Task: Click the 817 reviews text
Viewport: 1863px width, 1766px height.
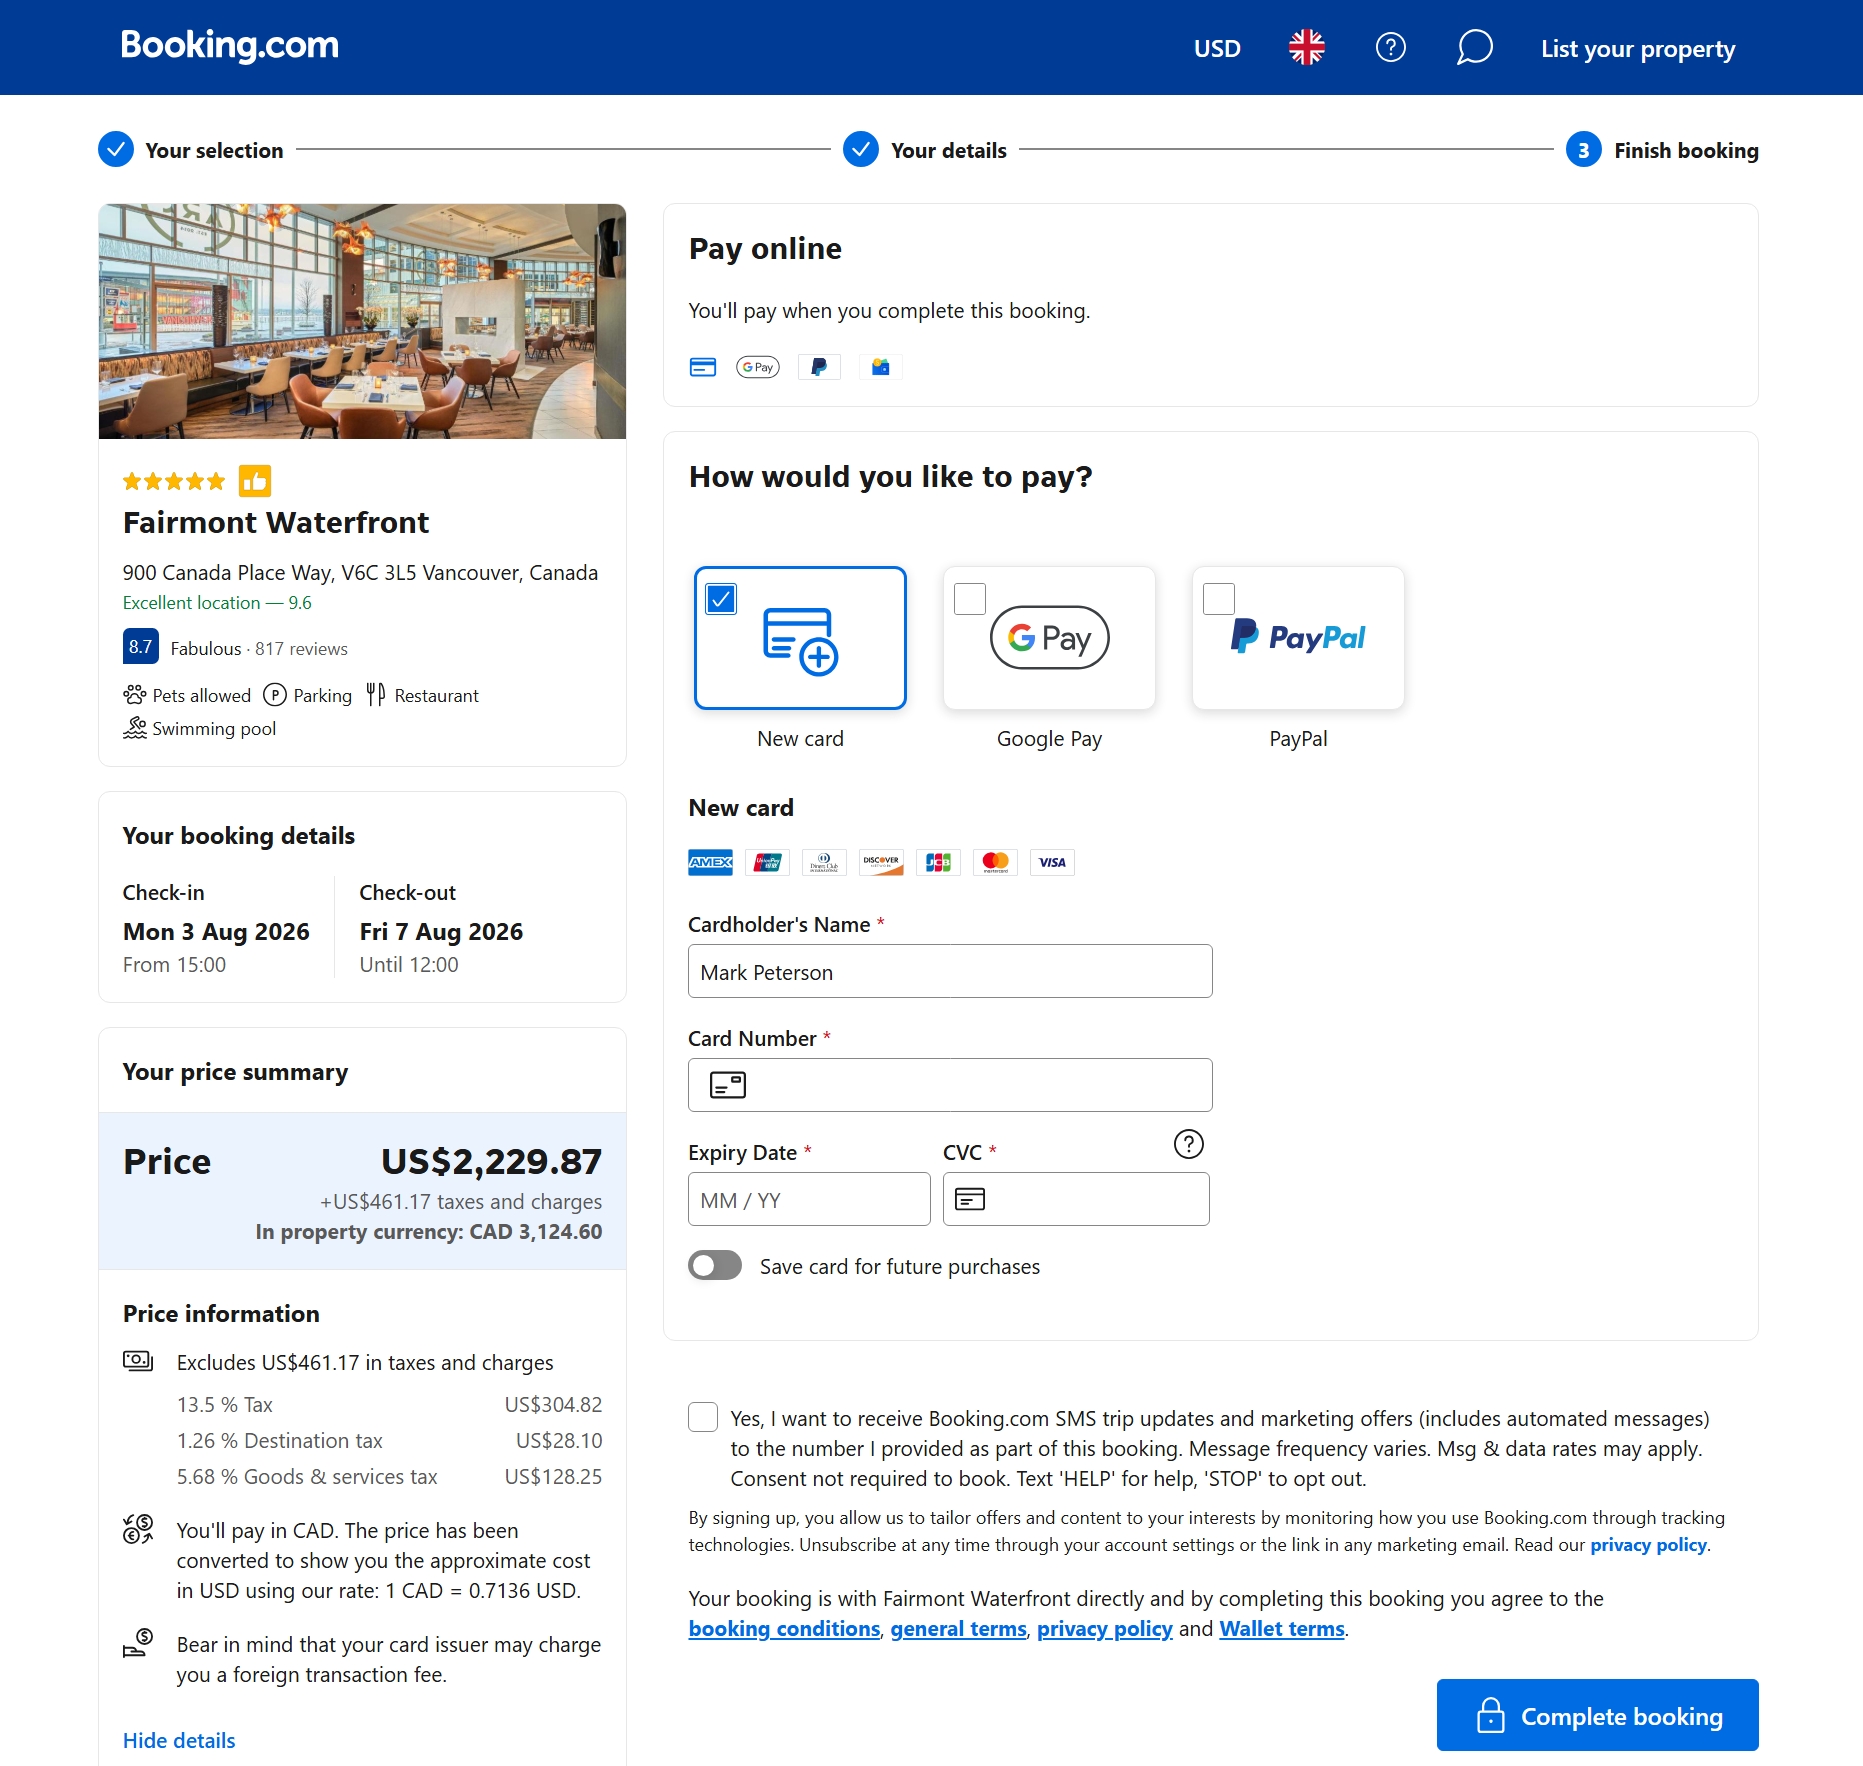Action: 301,649
